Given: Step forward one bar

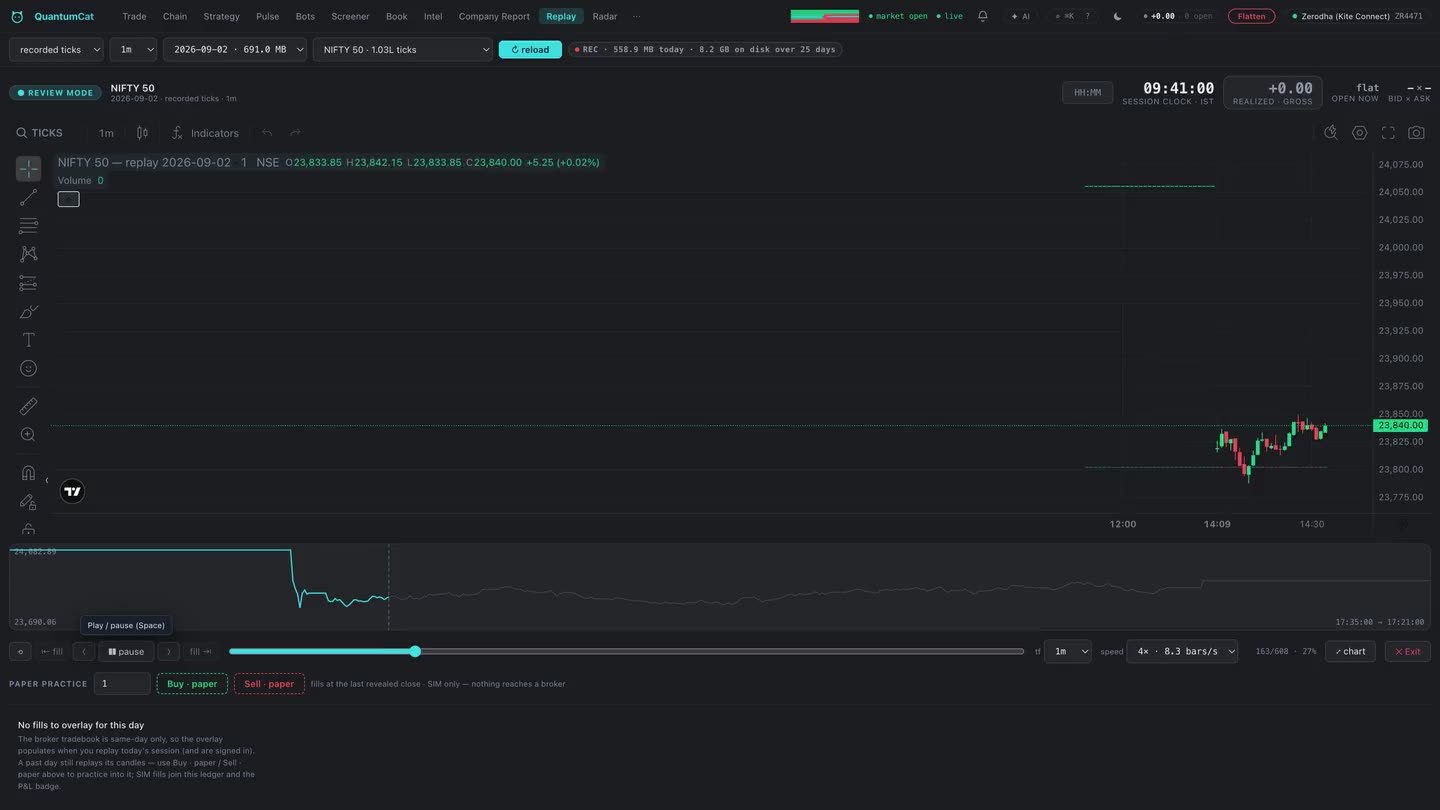Looking at the screenshot, I should [169, 651].
